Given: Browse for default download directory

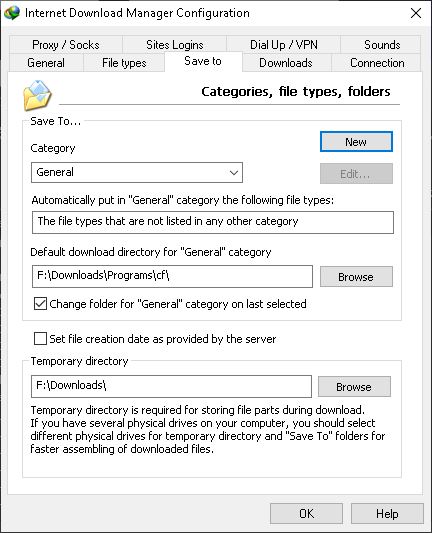Looking at the screenshot, I should (x=356, y=277).
